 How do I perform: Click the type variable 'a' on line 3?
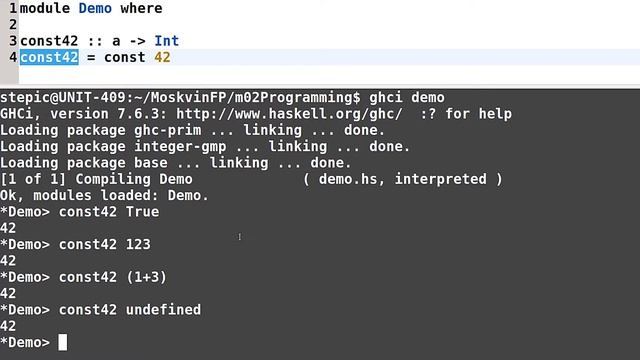[116, 41]
